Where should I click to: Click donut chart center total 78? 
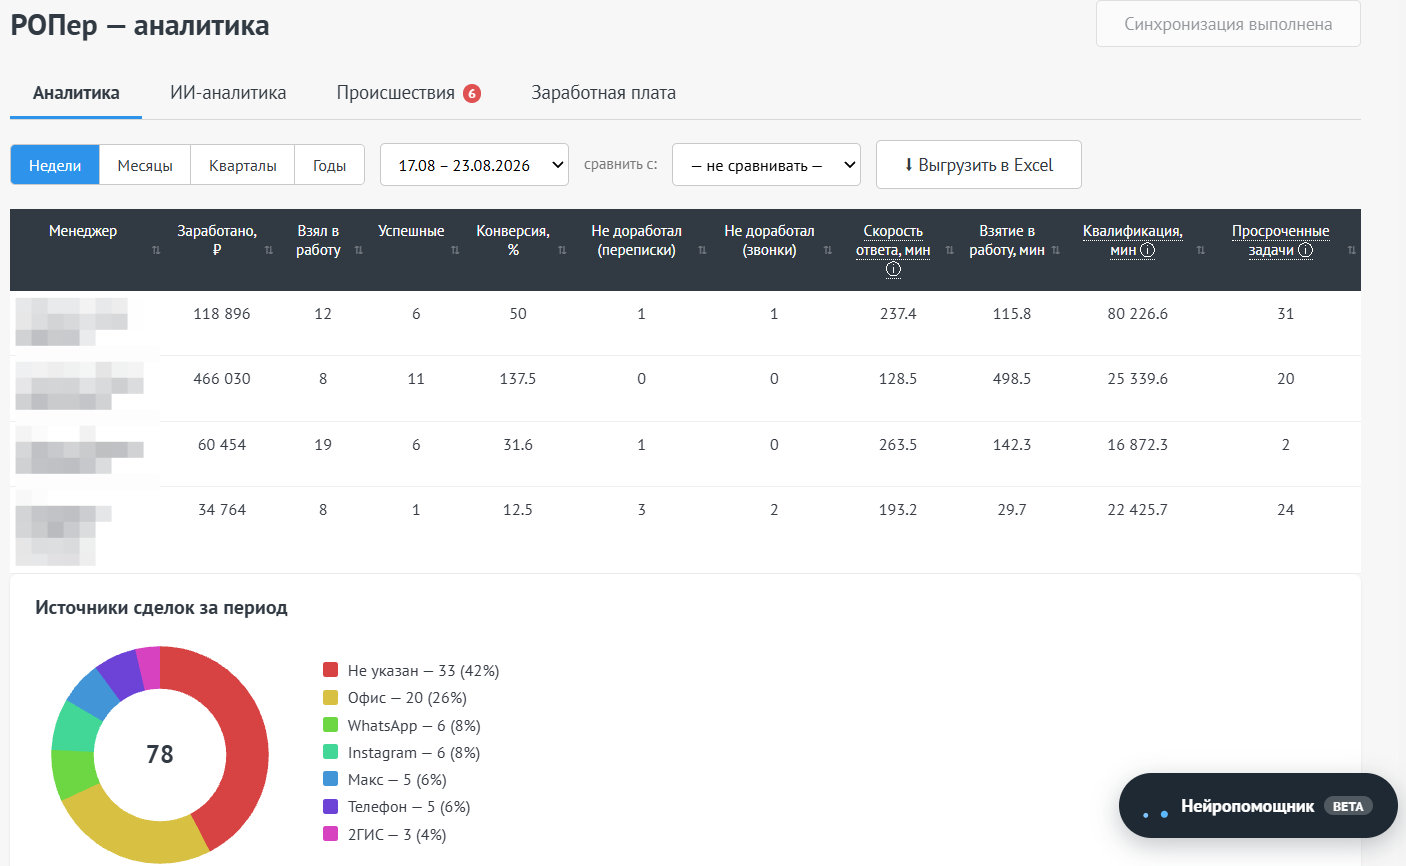click(x=160, y=754)
